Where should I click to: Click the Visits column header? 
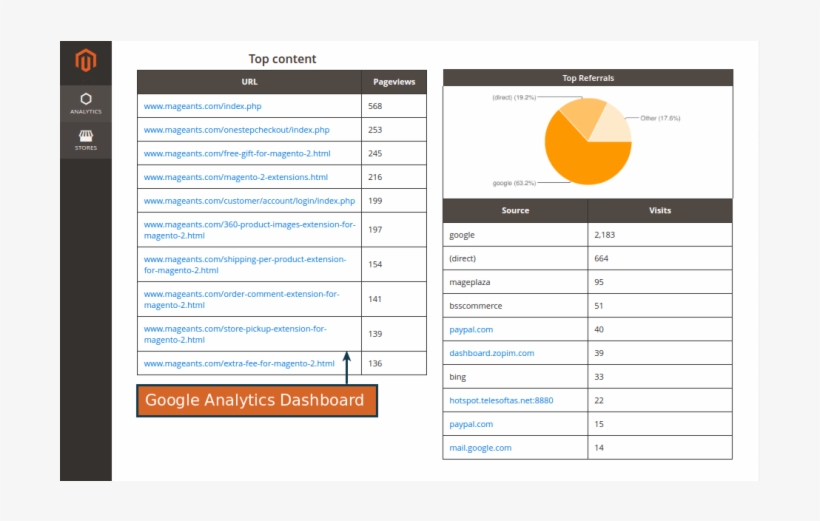[x=660, y=210]
